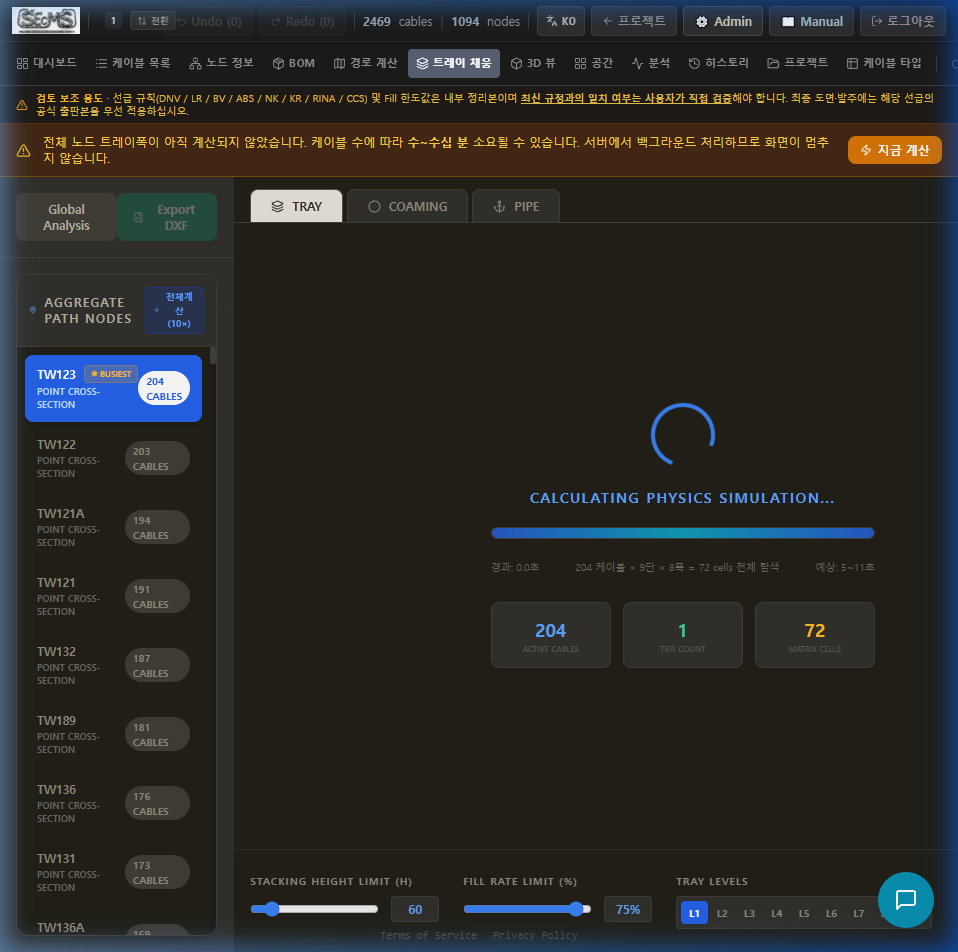
Task: Open 경로 계산 route calculation tab
Action: [x=365, y=63]
